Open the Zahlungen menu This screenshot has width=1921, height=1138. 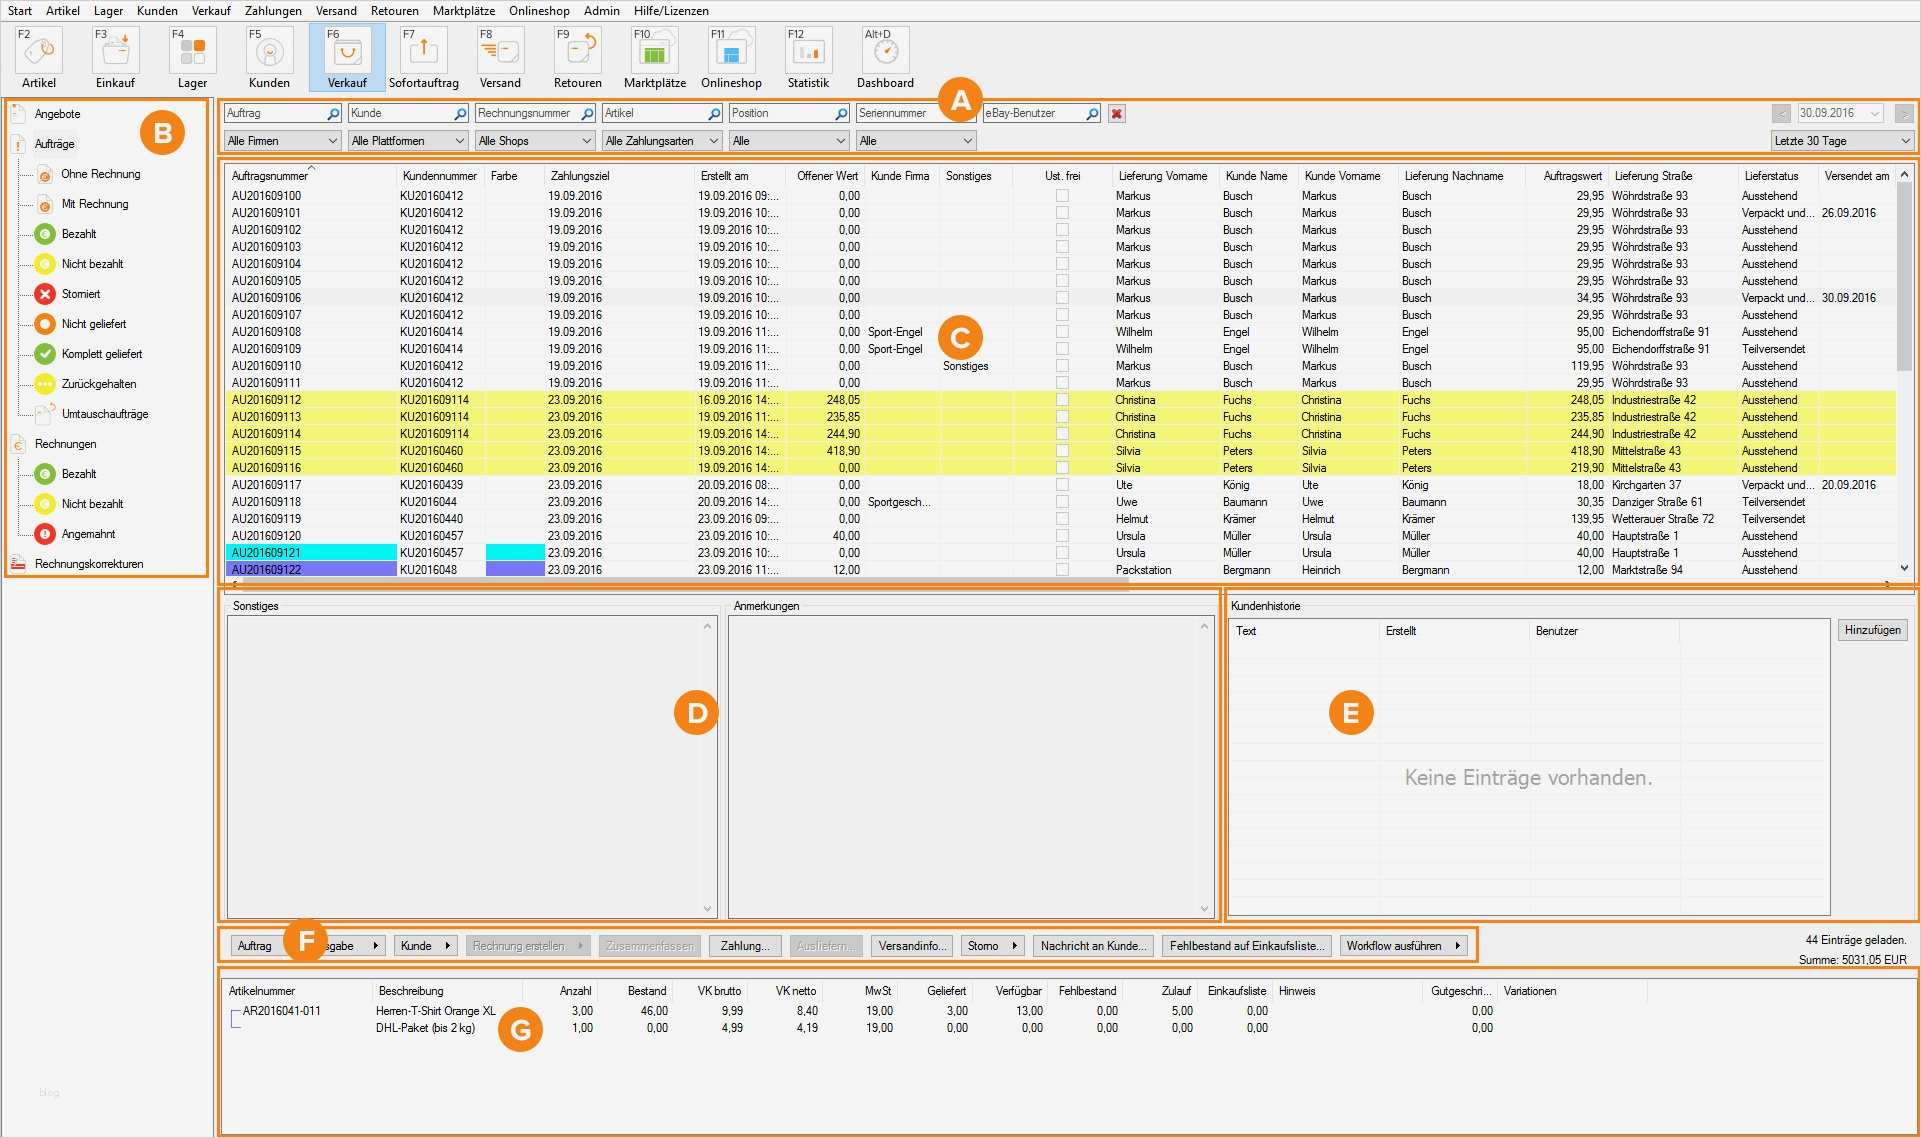273,11
